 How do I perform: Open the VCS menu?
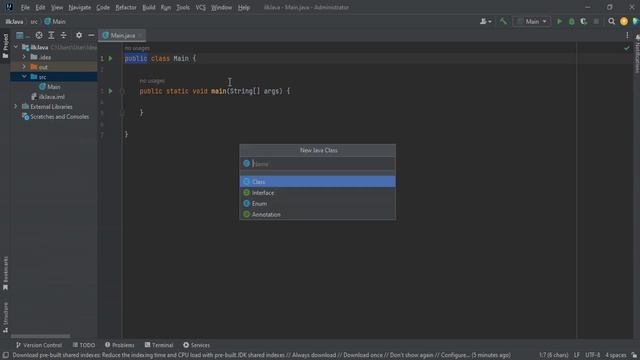pos(200,7)
